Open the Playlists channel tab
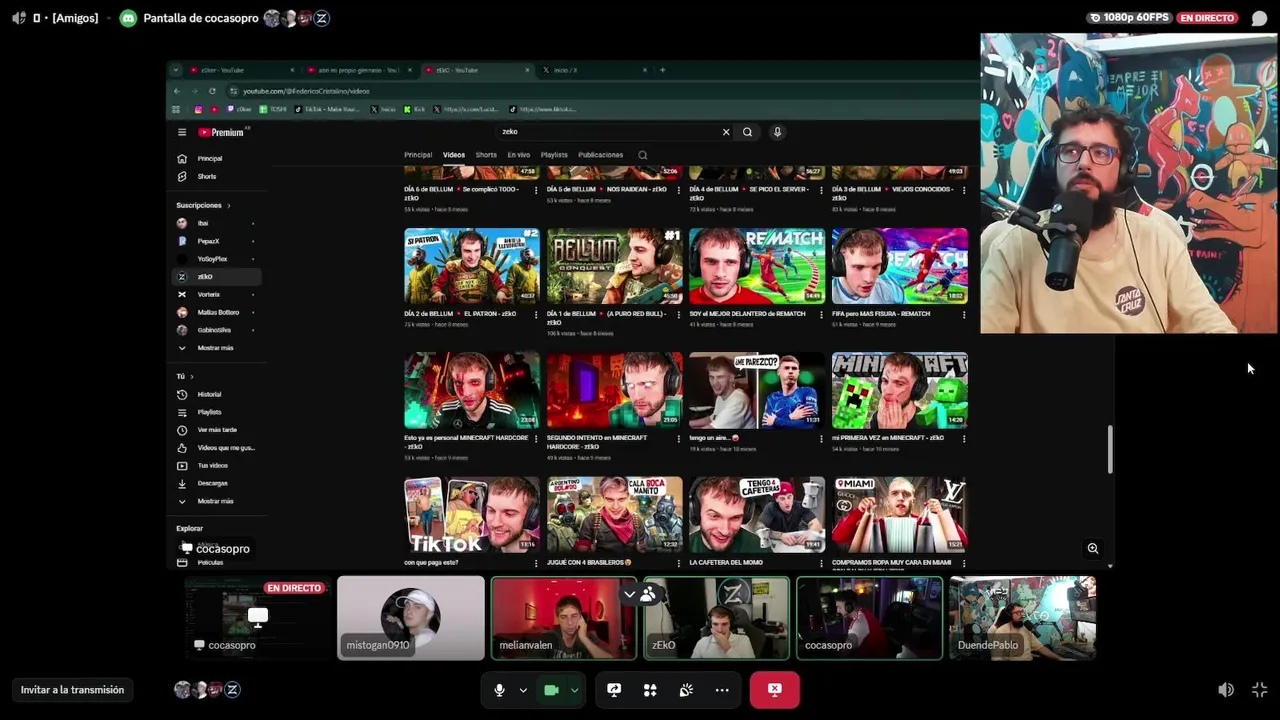The height and width of the screenshot is (720, 1280). coord(554,155)
